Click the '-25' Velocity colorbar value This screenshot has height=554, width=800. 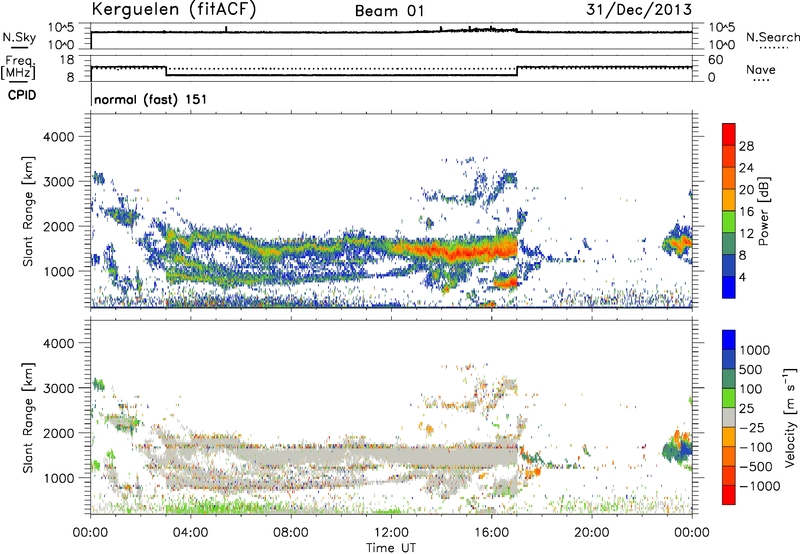pos(753,428)
